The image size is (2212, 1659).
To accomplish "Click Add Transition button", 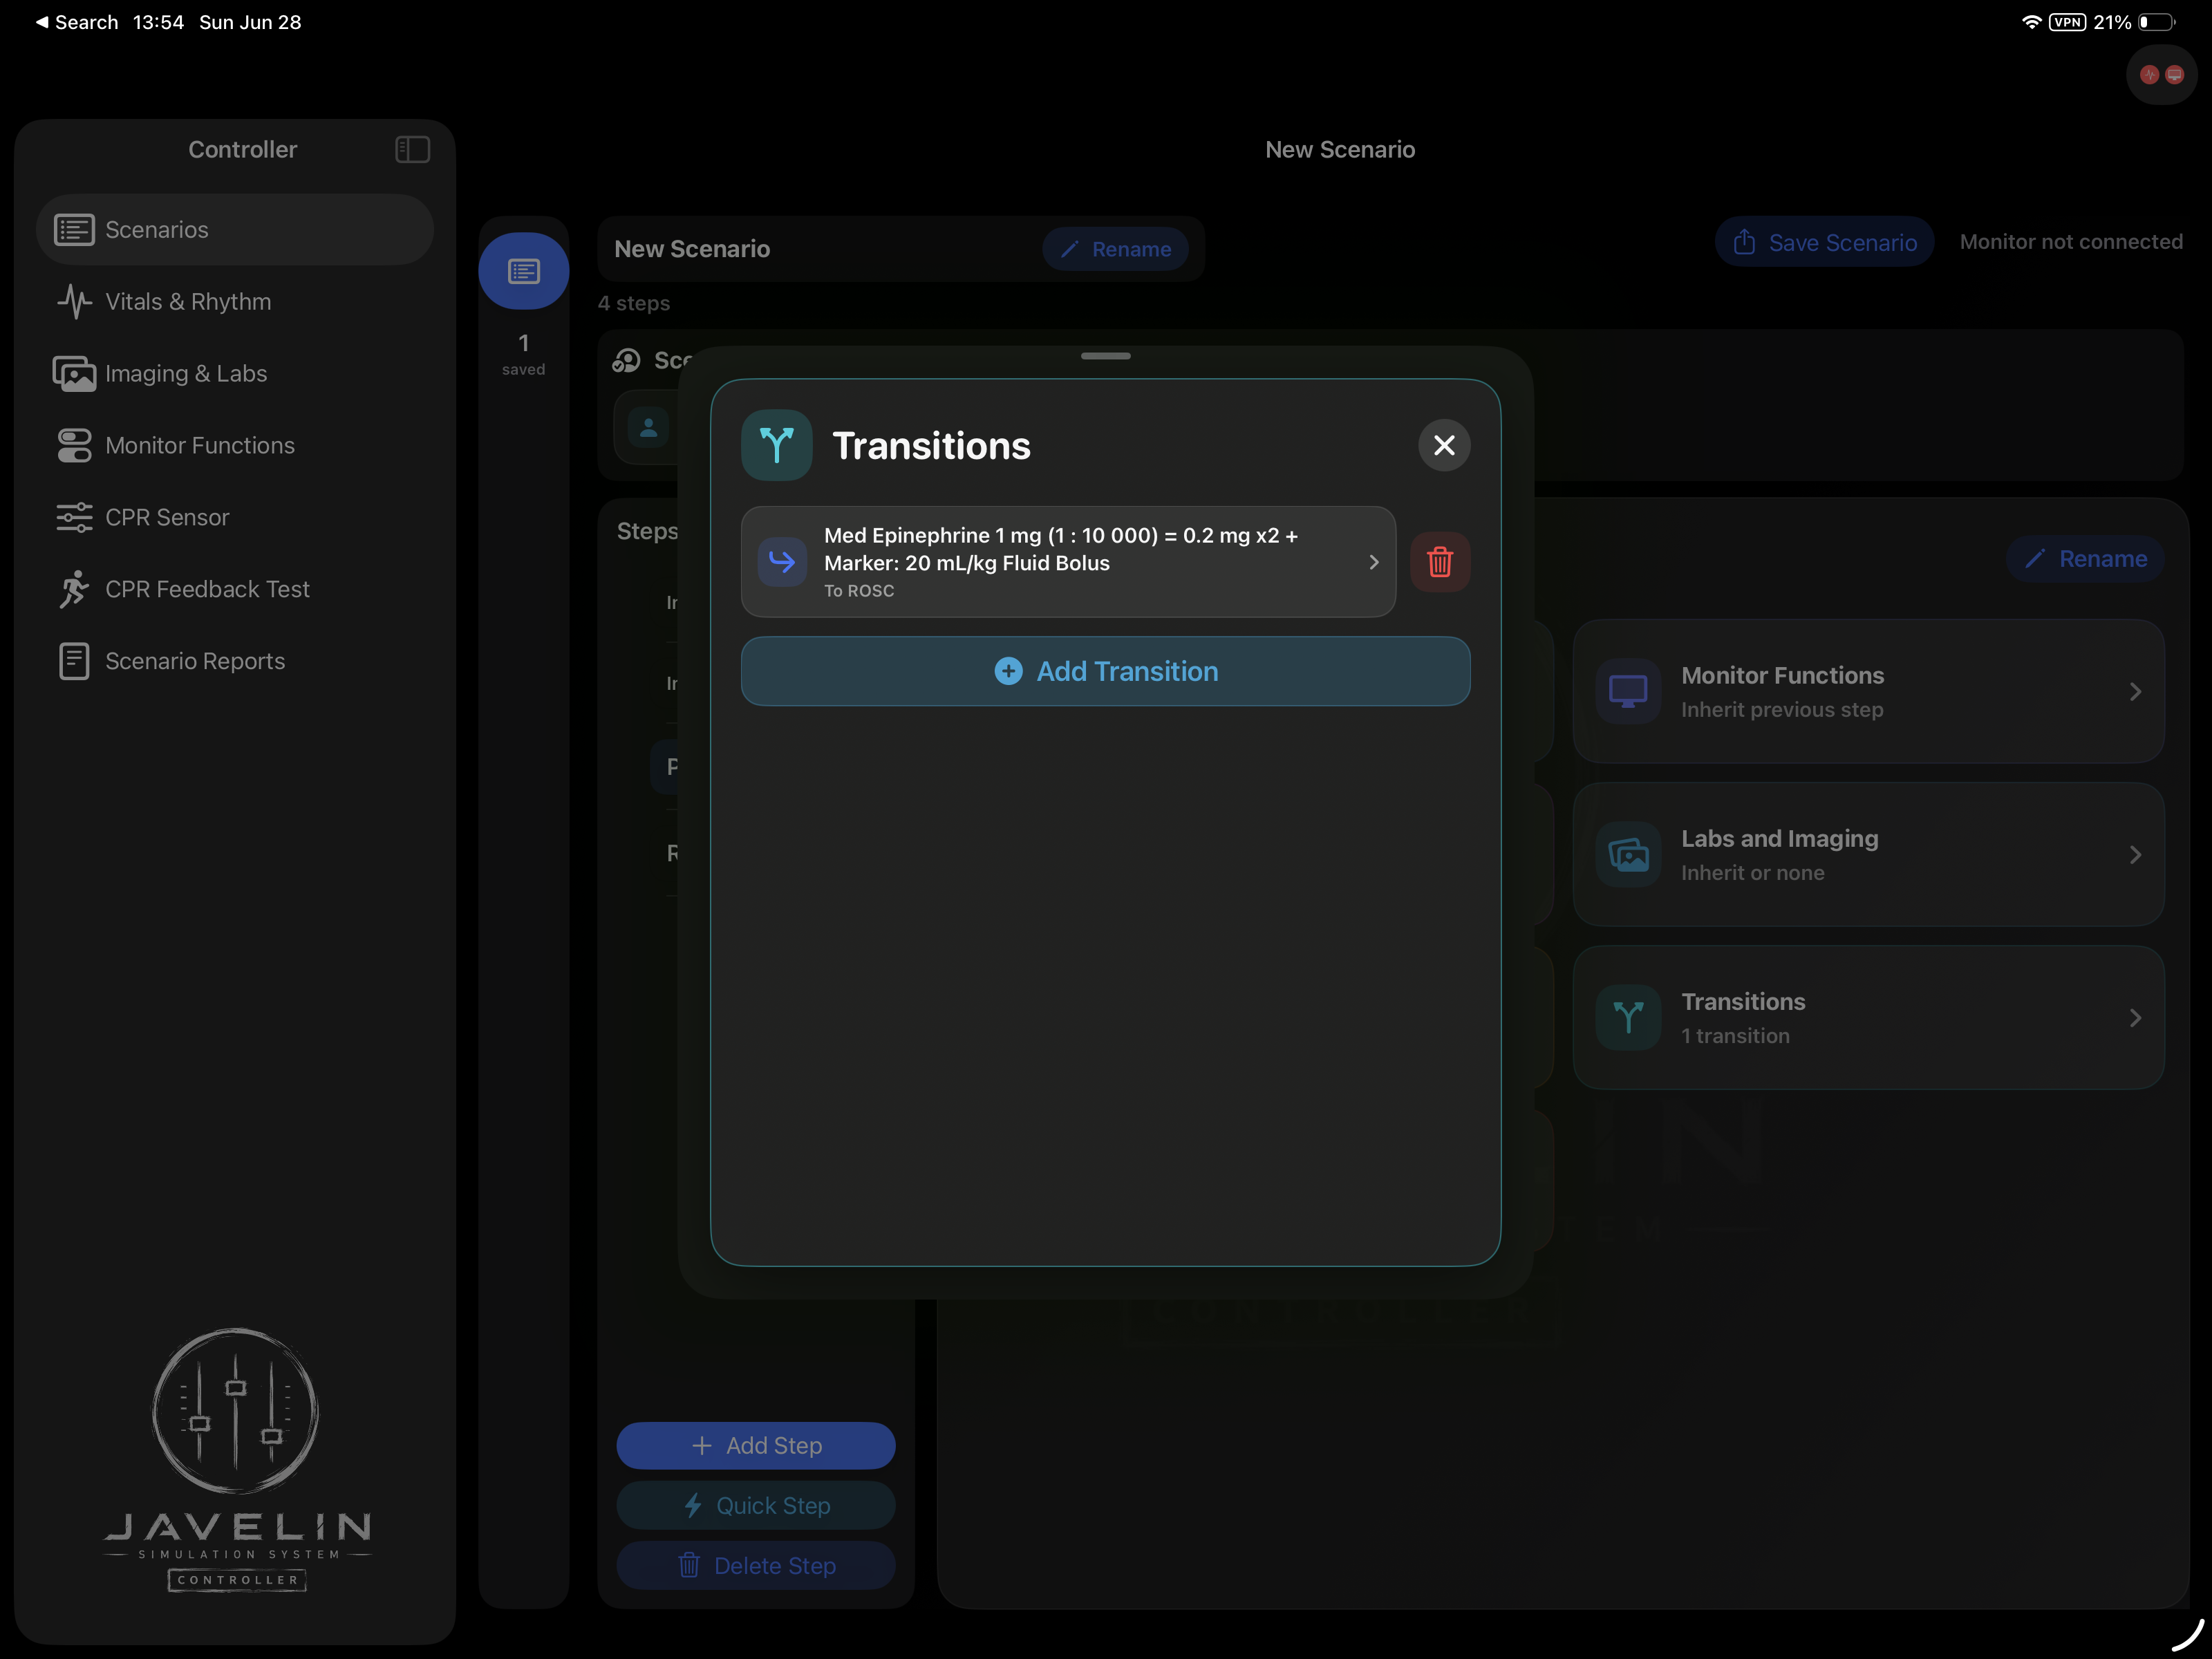I will coord(1105,671).
